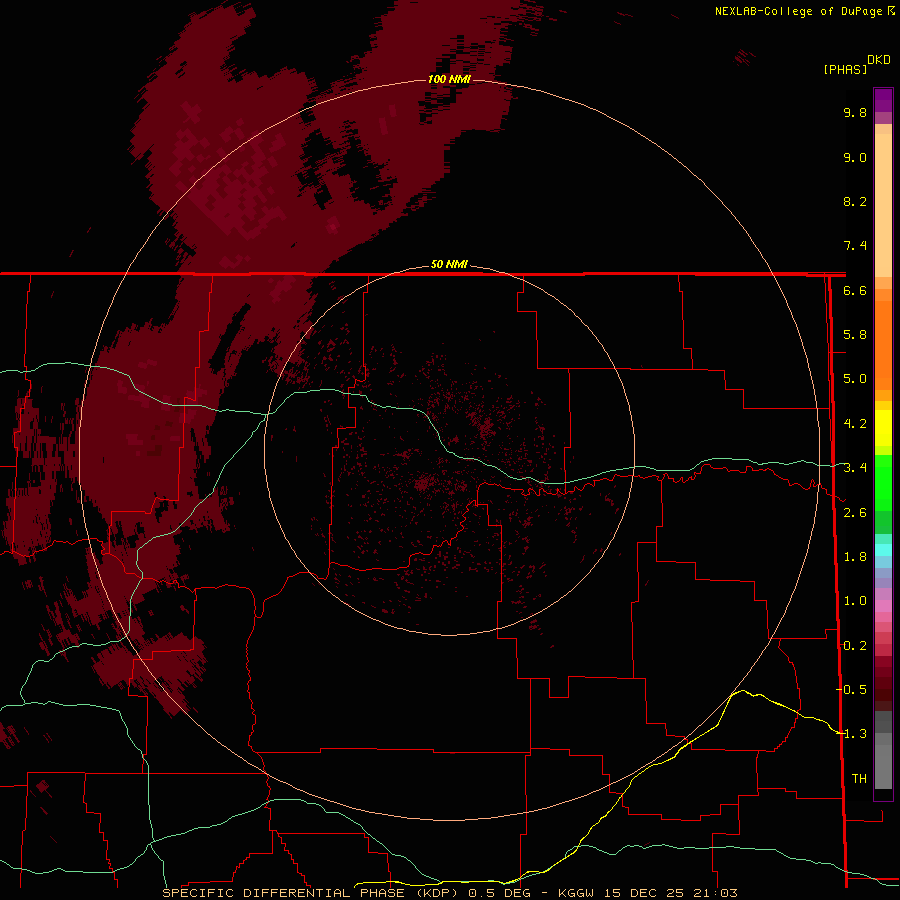900x900 pixels.
Task: Click the 5.8 scale value
Action: click(x=855, y=335)
